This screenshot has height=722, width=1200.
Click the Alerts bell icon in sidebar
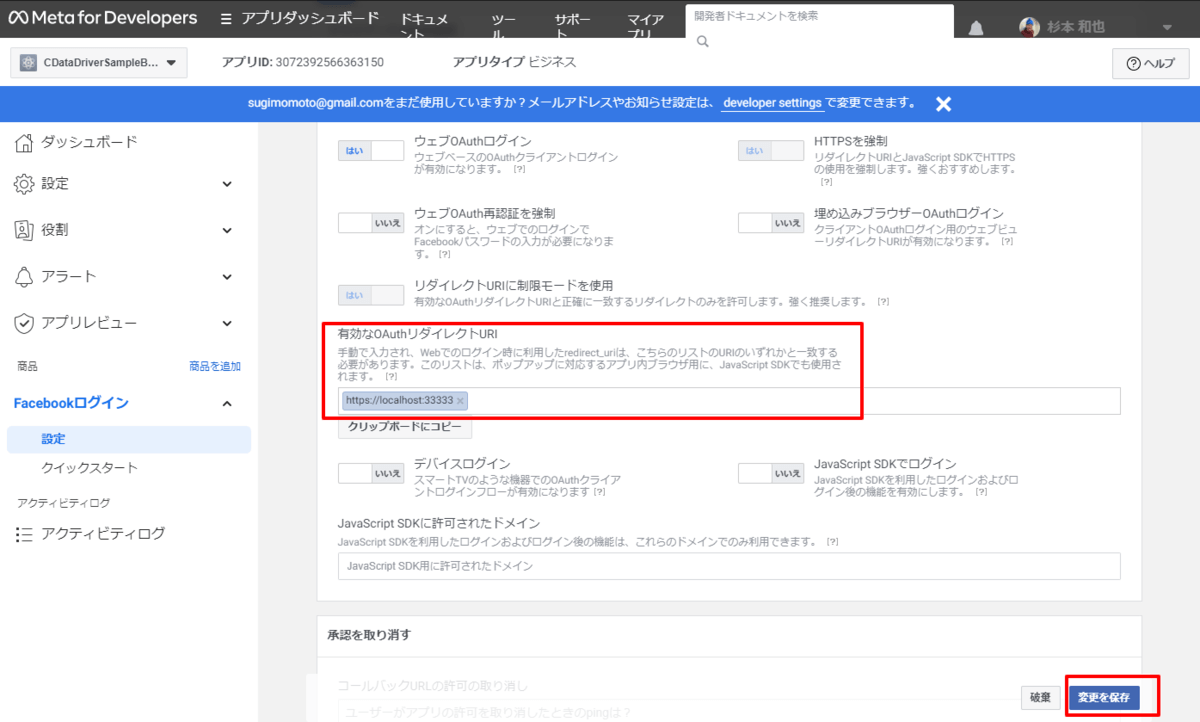coord(24,276)
